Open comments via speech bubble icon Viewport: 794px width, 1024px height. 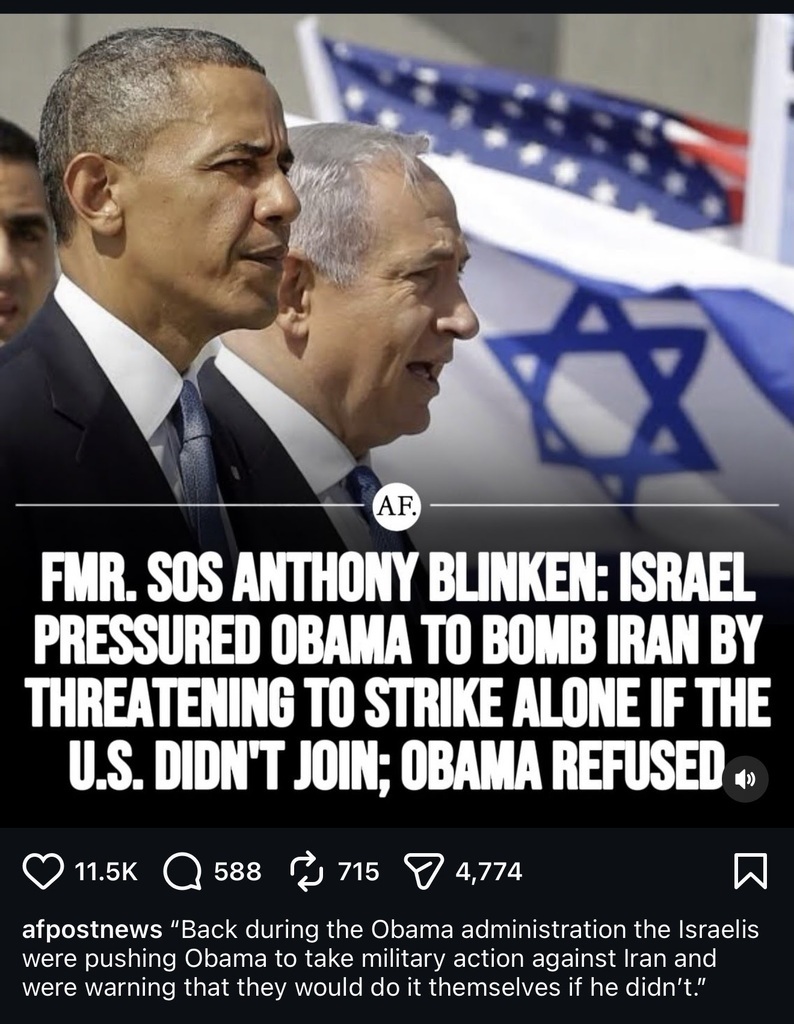(x=182, y=872)
